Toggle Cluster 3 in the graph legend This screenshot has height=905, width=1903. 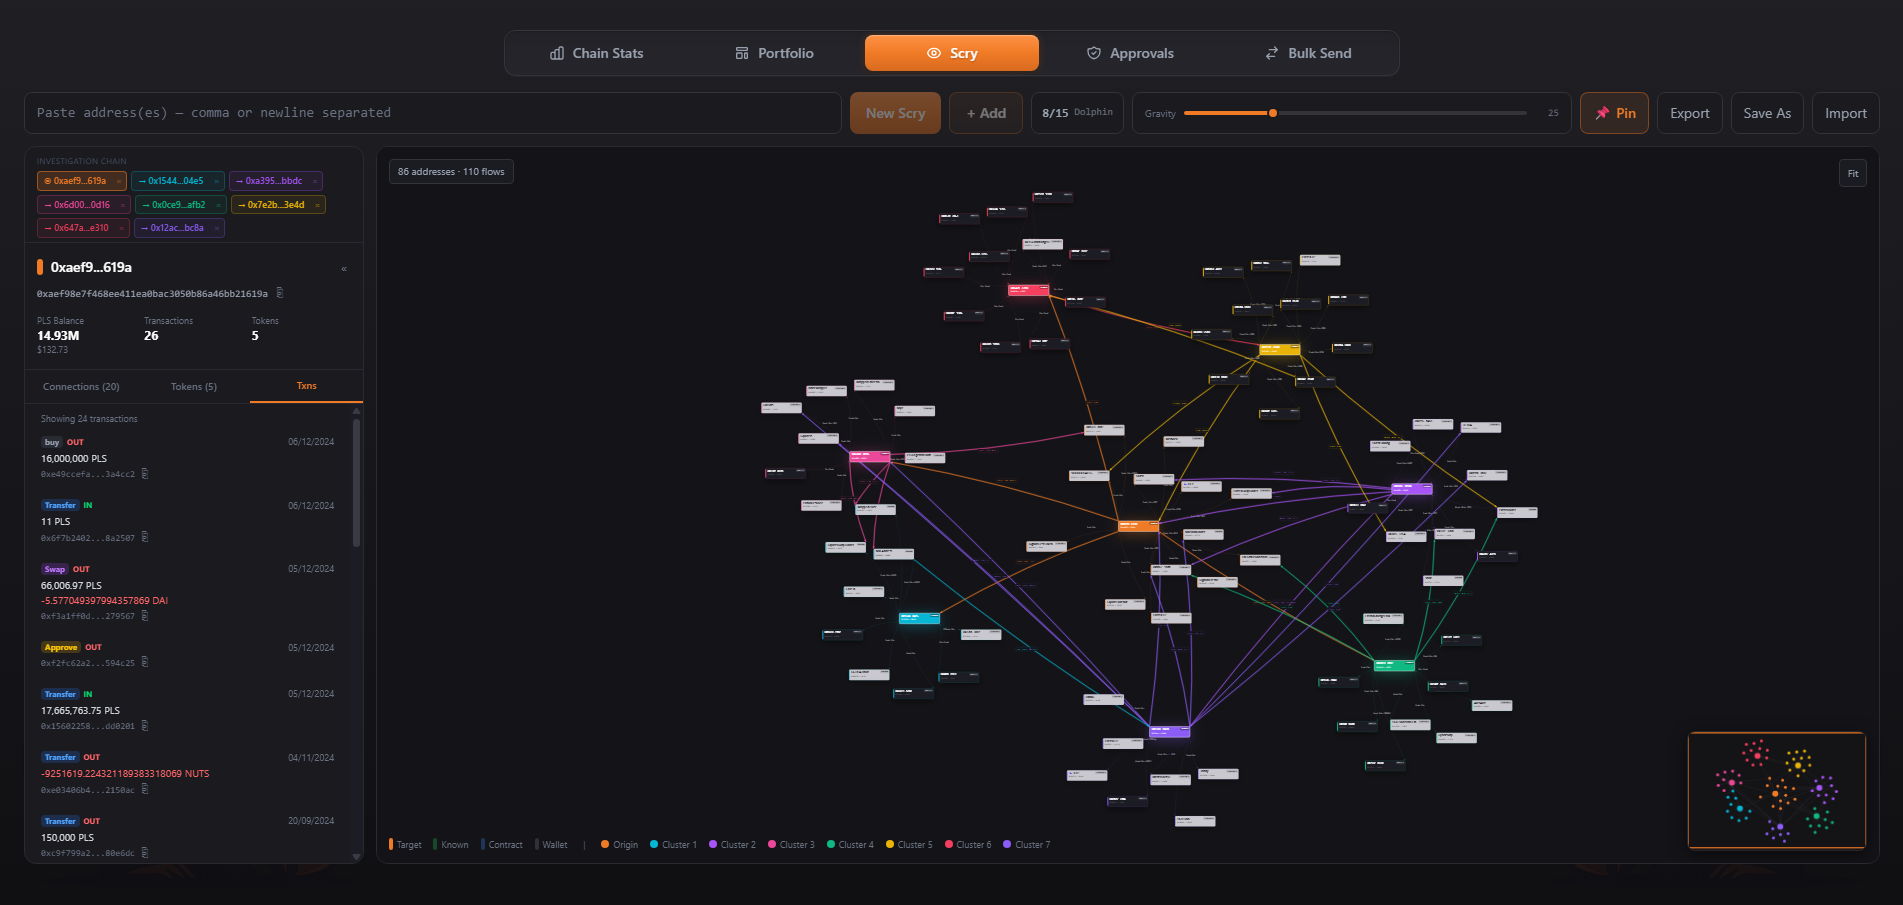(791, 845)
